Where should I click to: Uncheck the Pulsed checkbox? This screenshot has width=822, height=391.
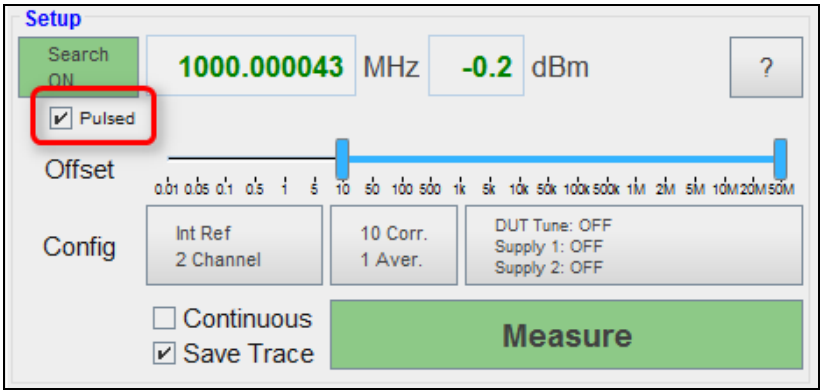[x=61, y=118]
